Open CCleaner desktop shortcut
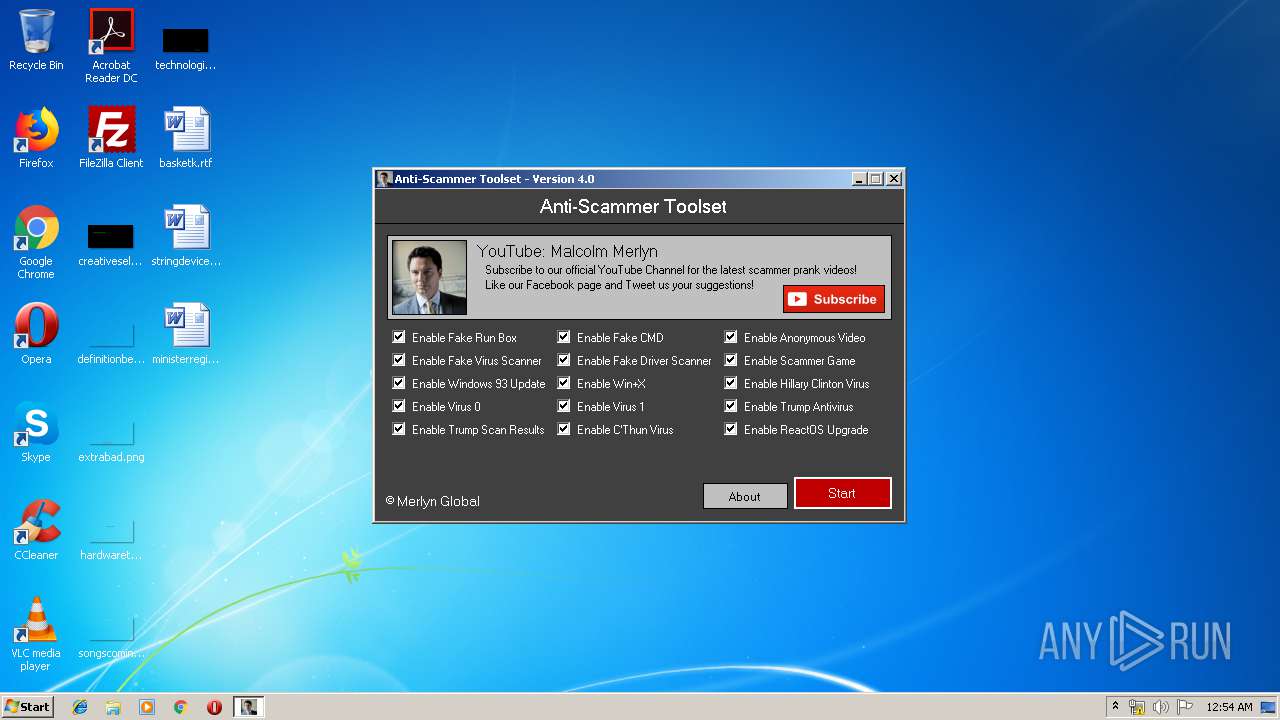 36,530
